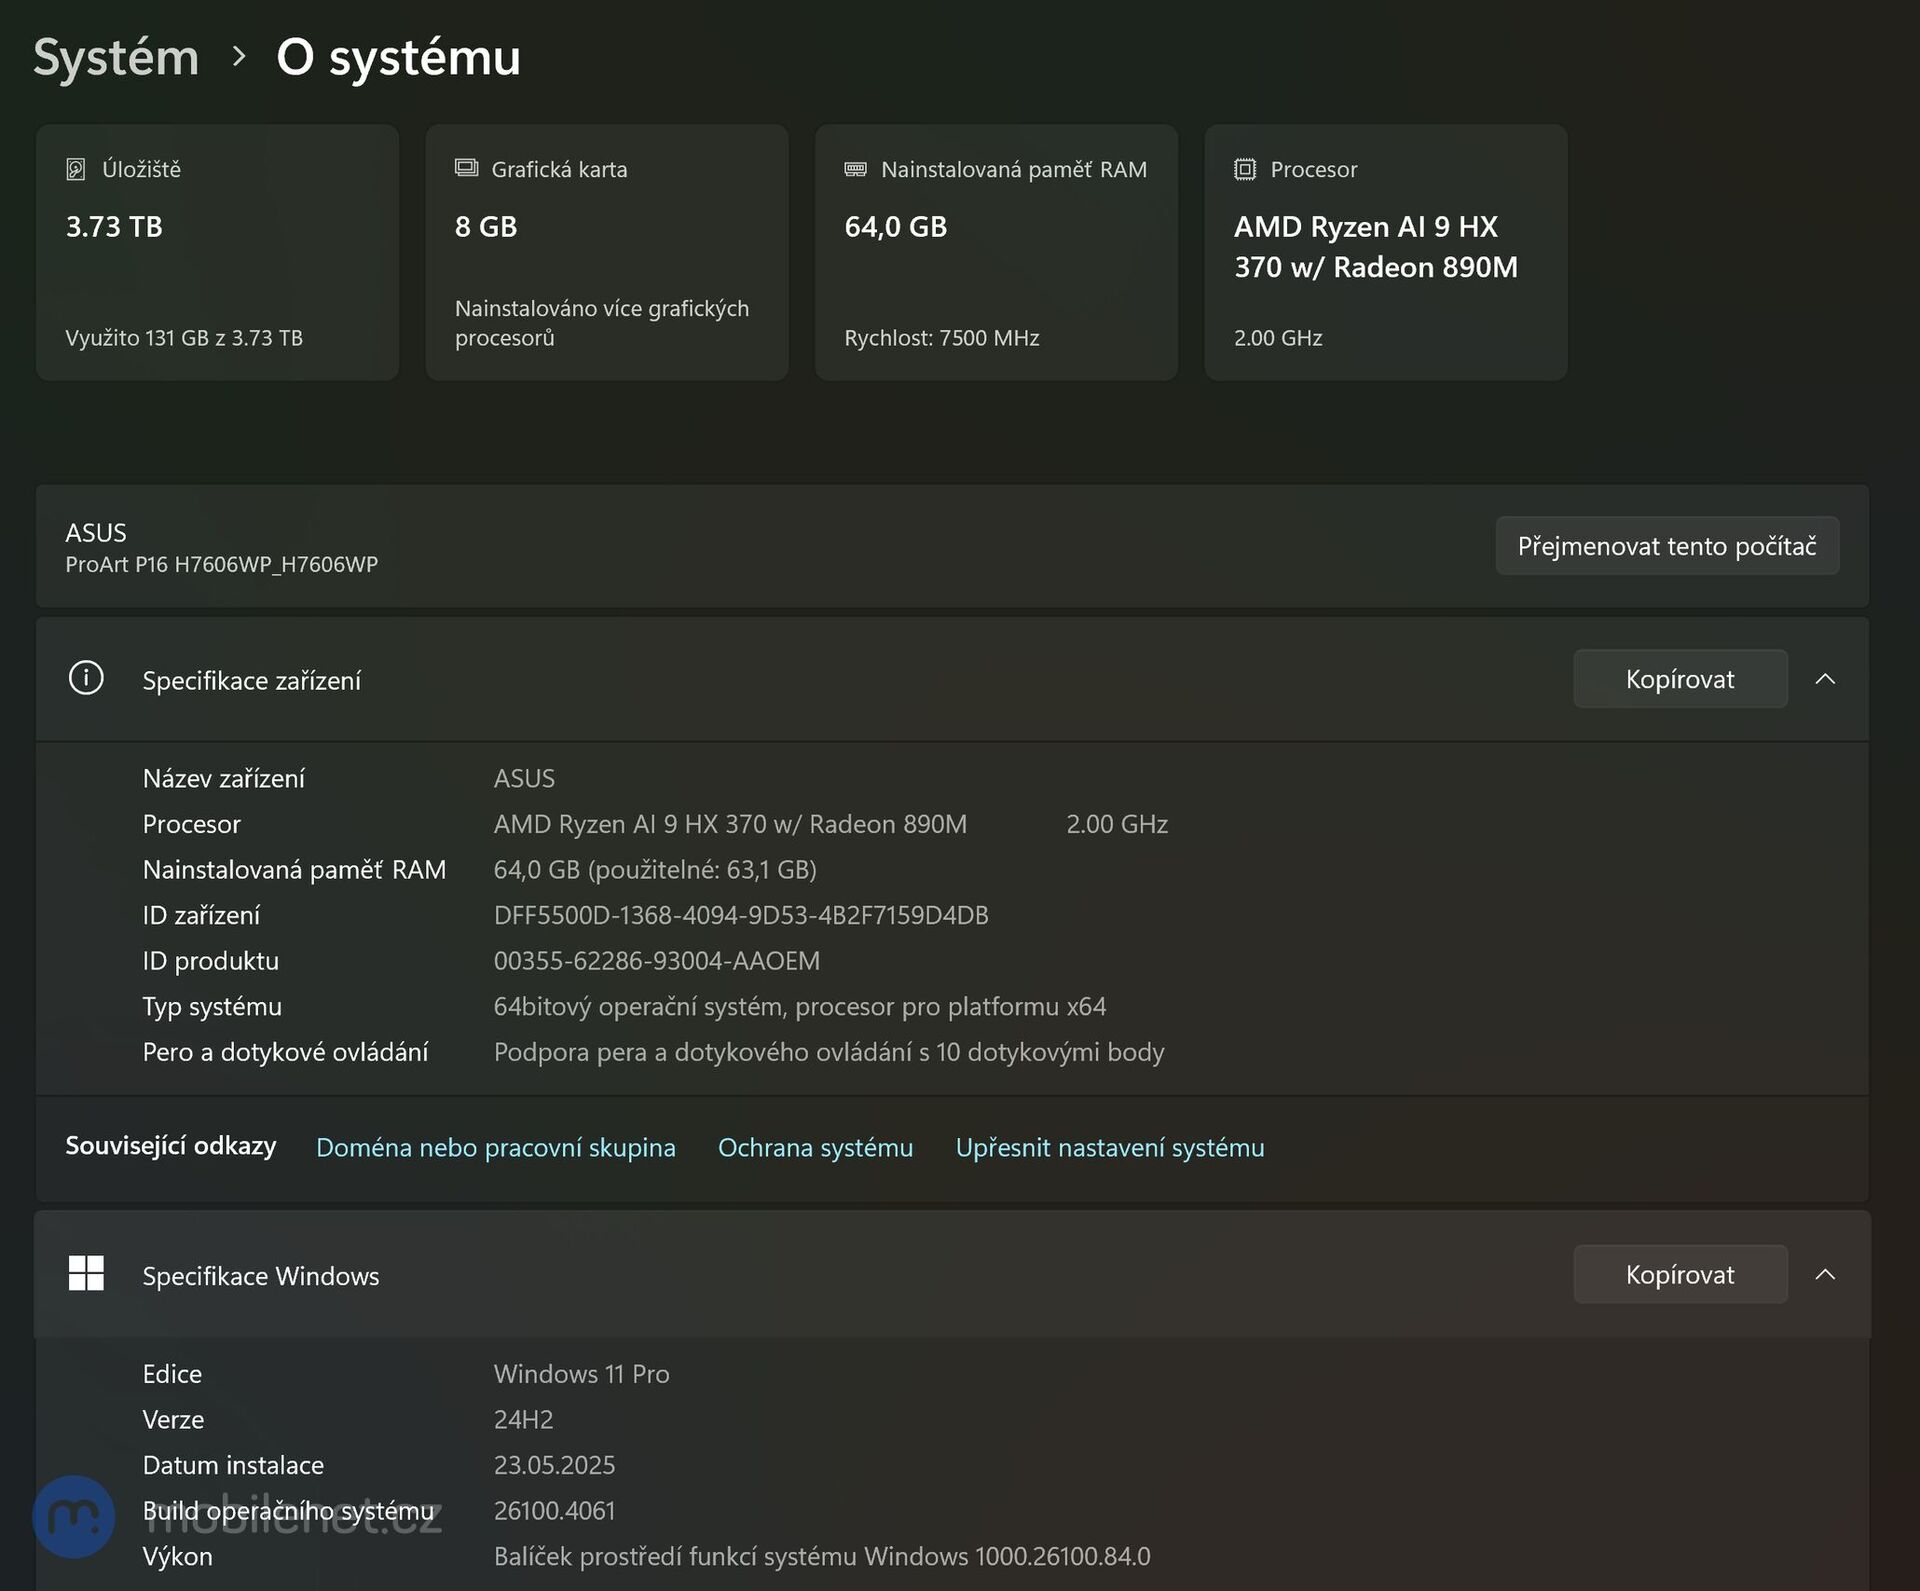1920x1591 pixels.
Task: Click the Windows logo beside Specifikace Windows
Action: 87,1274
